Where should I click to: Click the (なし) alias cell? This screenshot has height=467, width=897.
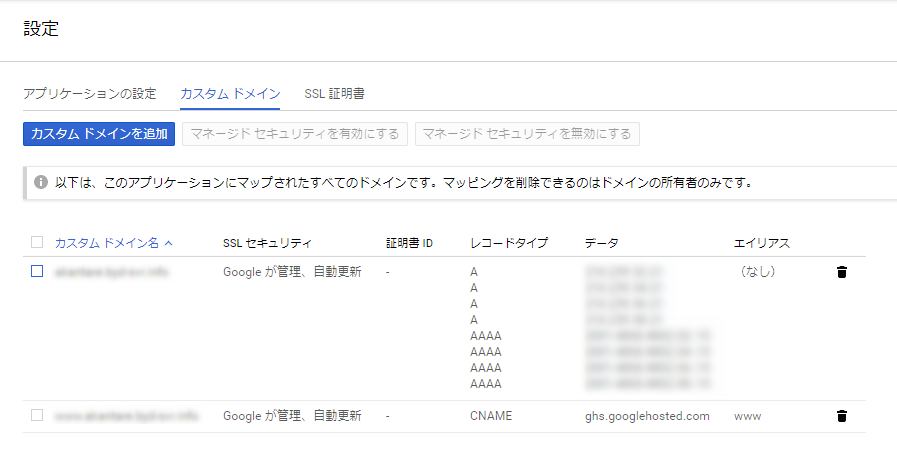[758, 272]
